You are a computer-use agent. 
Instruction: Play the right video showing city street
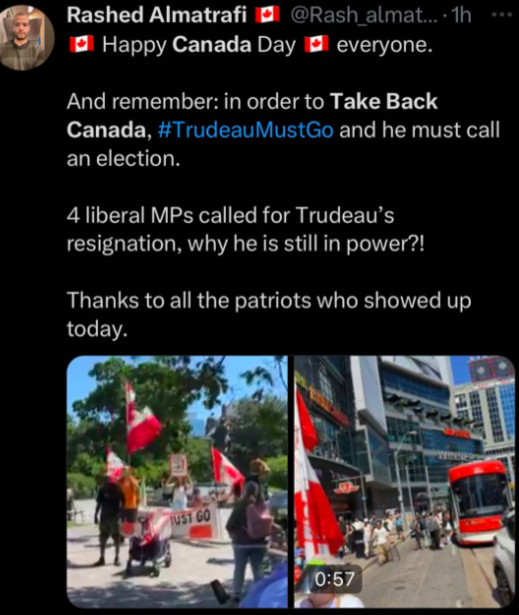[404, 482]
